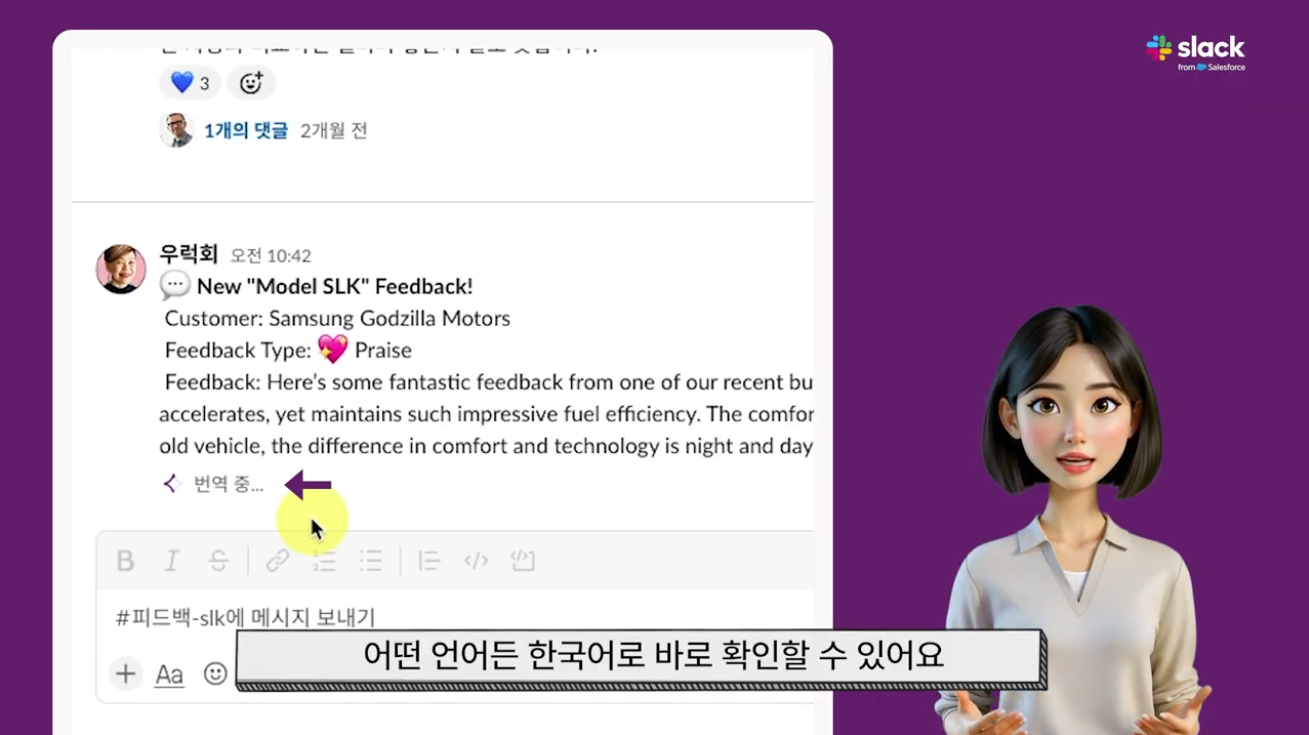Insert a link with the chain icon
This screenshot has width=1309, height=735.
coord(277,561)
